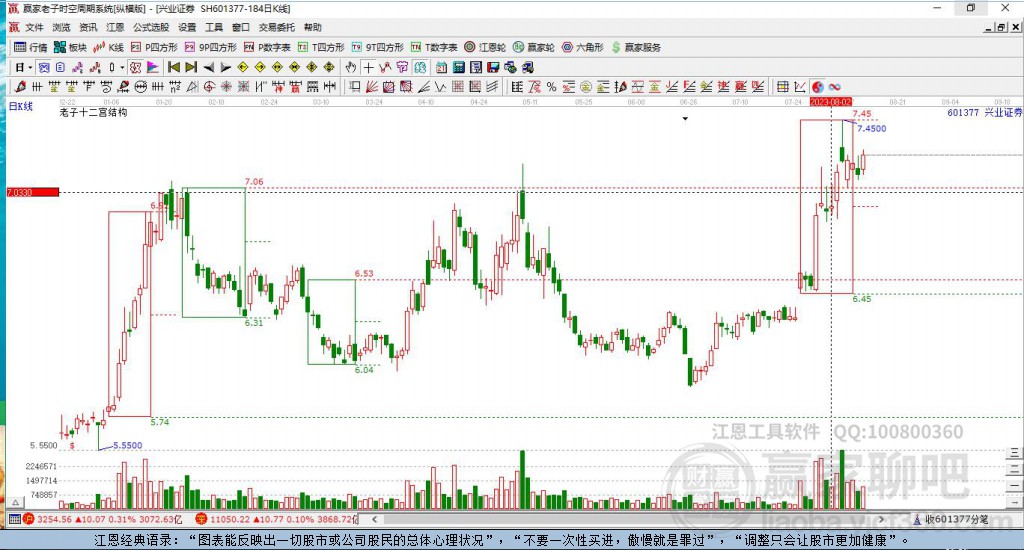
Task: Select the angle line tool
Action: pos(423,86)
